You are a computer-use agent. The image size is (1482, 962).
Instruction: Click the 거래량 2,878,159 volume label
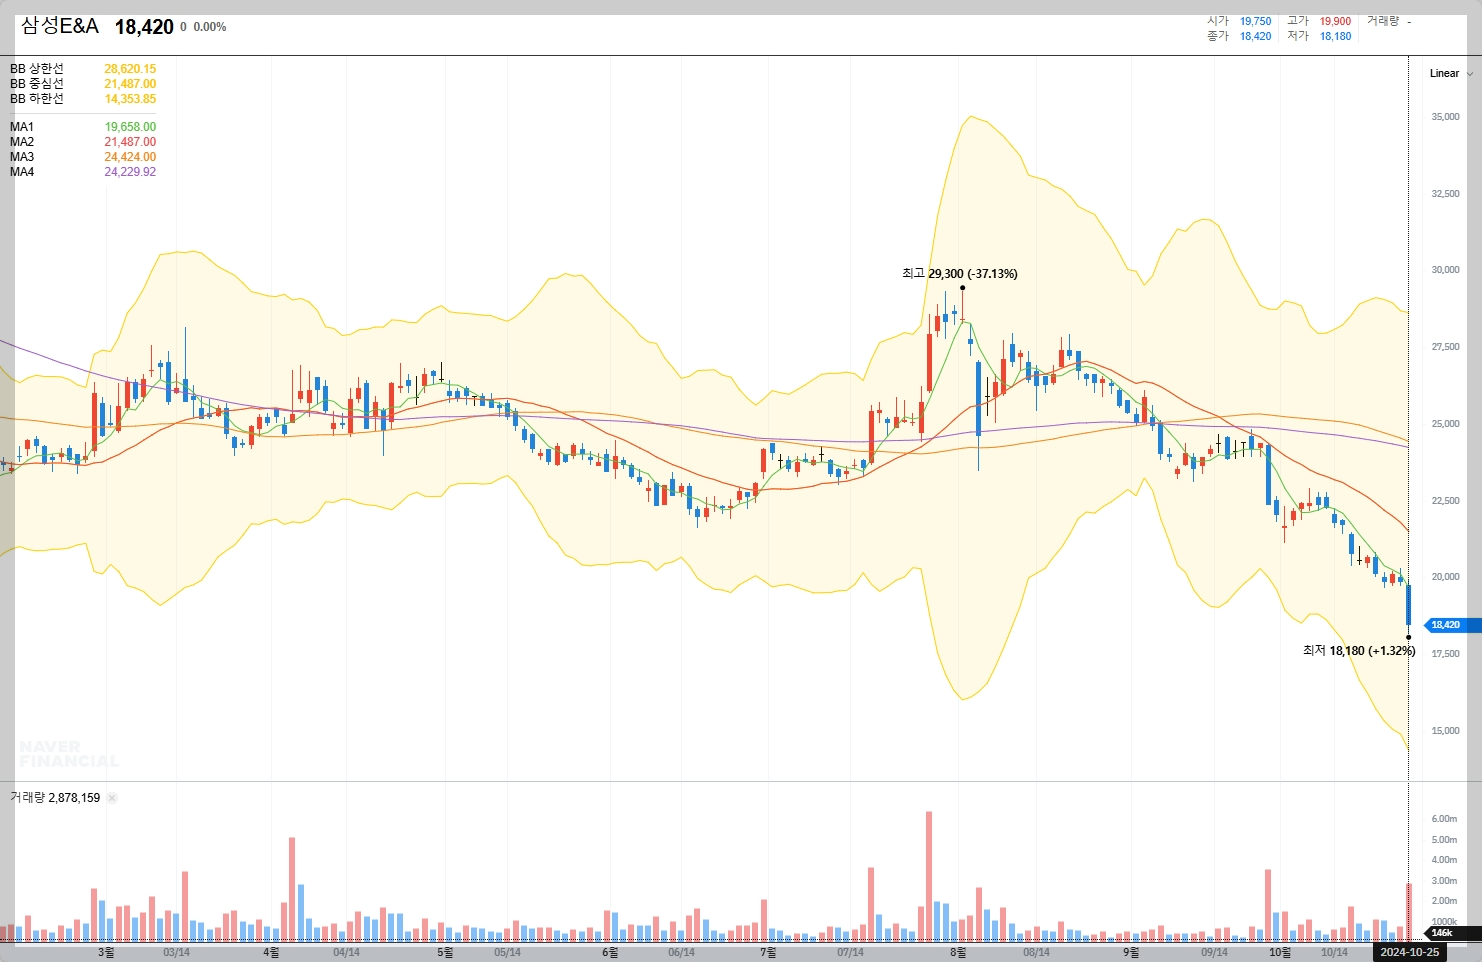coord(55,798)
